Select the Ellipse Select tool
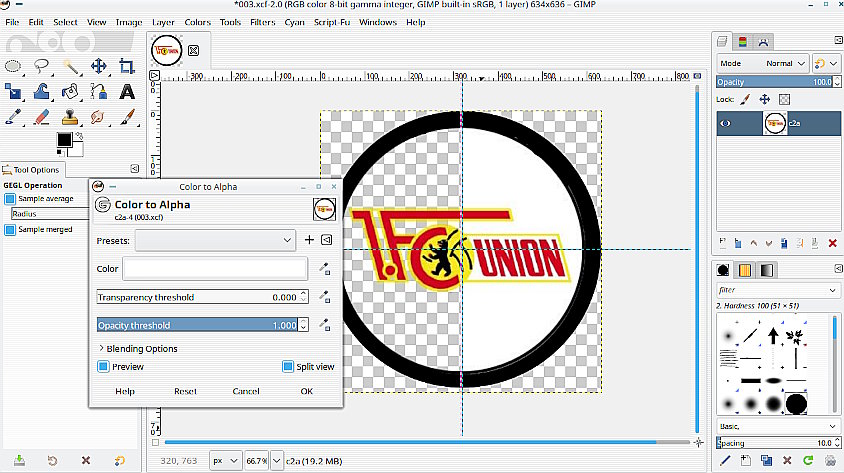The width and height of the screenshot is (844, 473). point(13,66)
